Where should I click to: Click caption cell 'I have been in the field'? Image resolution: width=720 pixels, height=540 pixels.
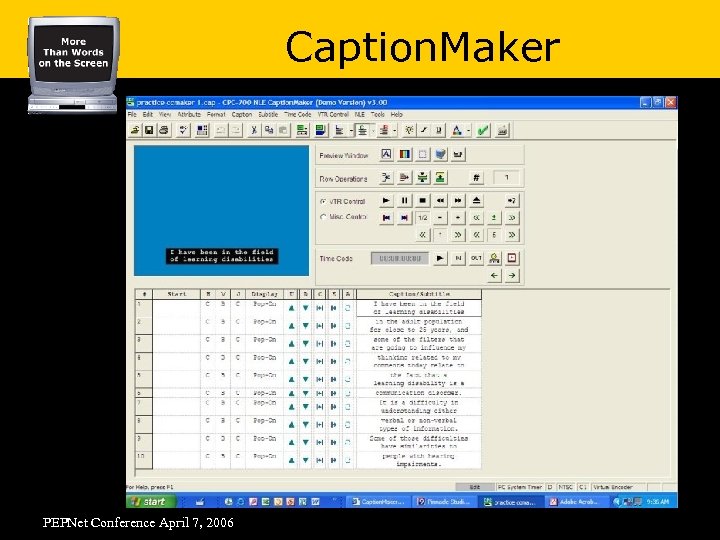click(419, 308)
